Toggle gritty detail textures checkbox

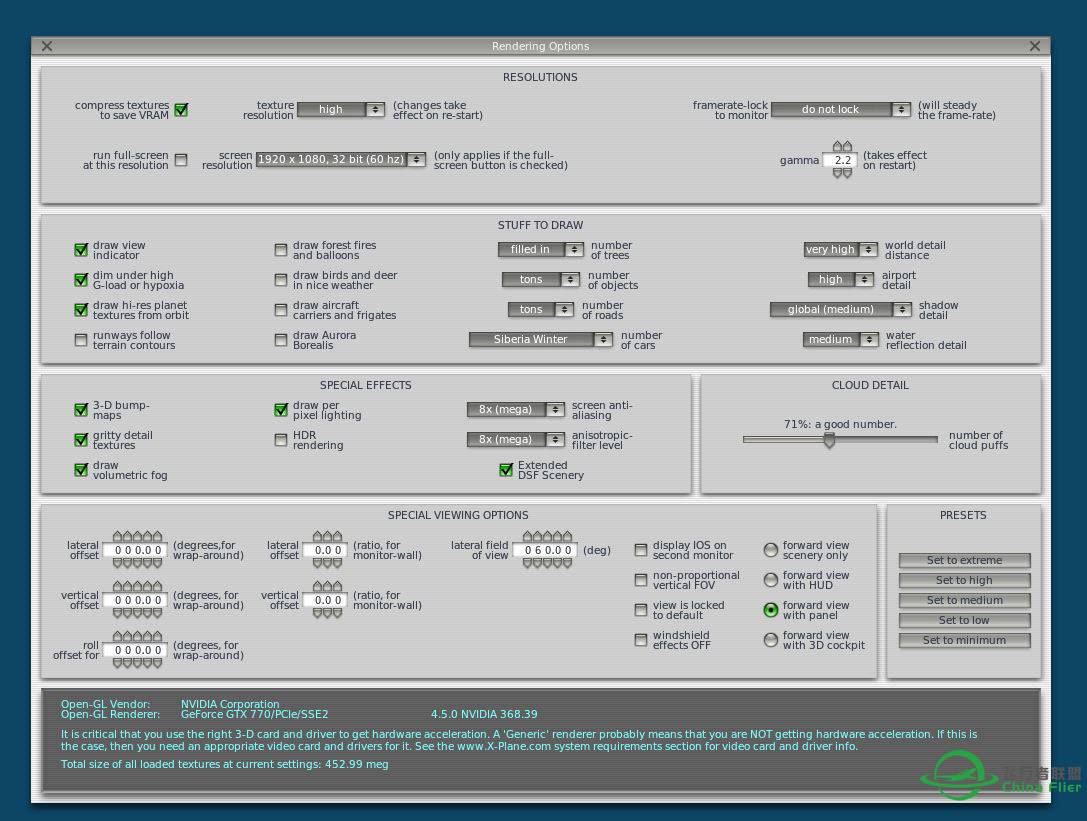pyautogui.click(x=81, y=440)
